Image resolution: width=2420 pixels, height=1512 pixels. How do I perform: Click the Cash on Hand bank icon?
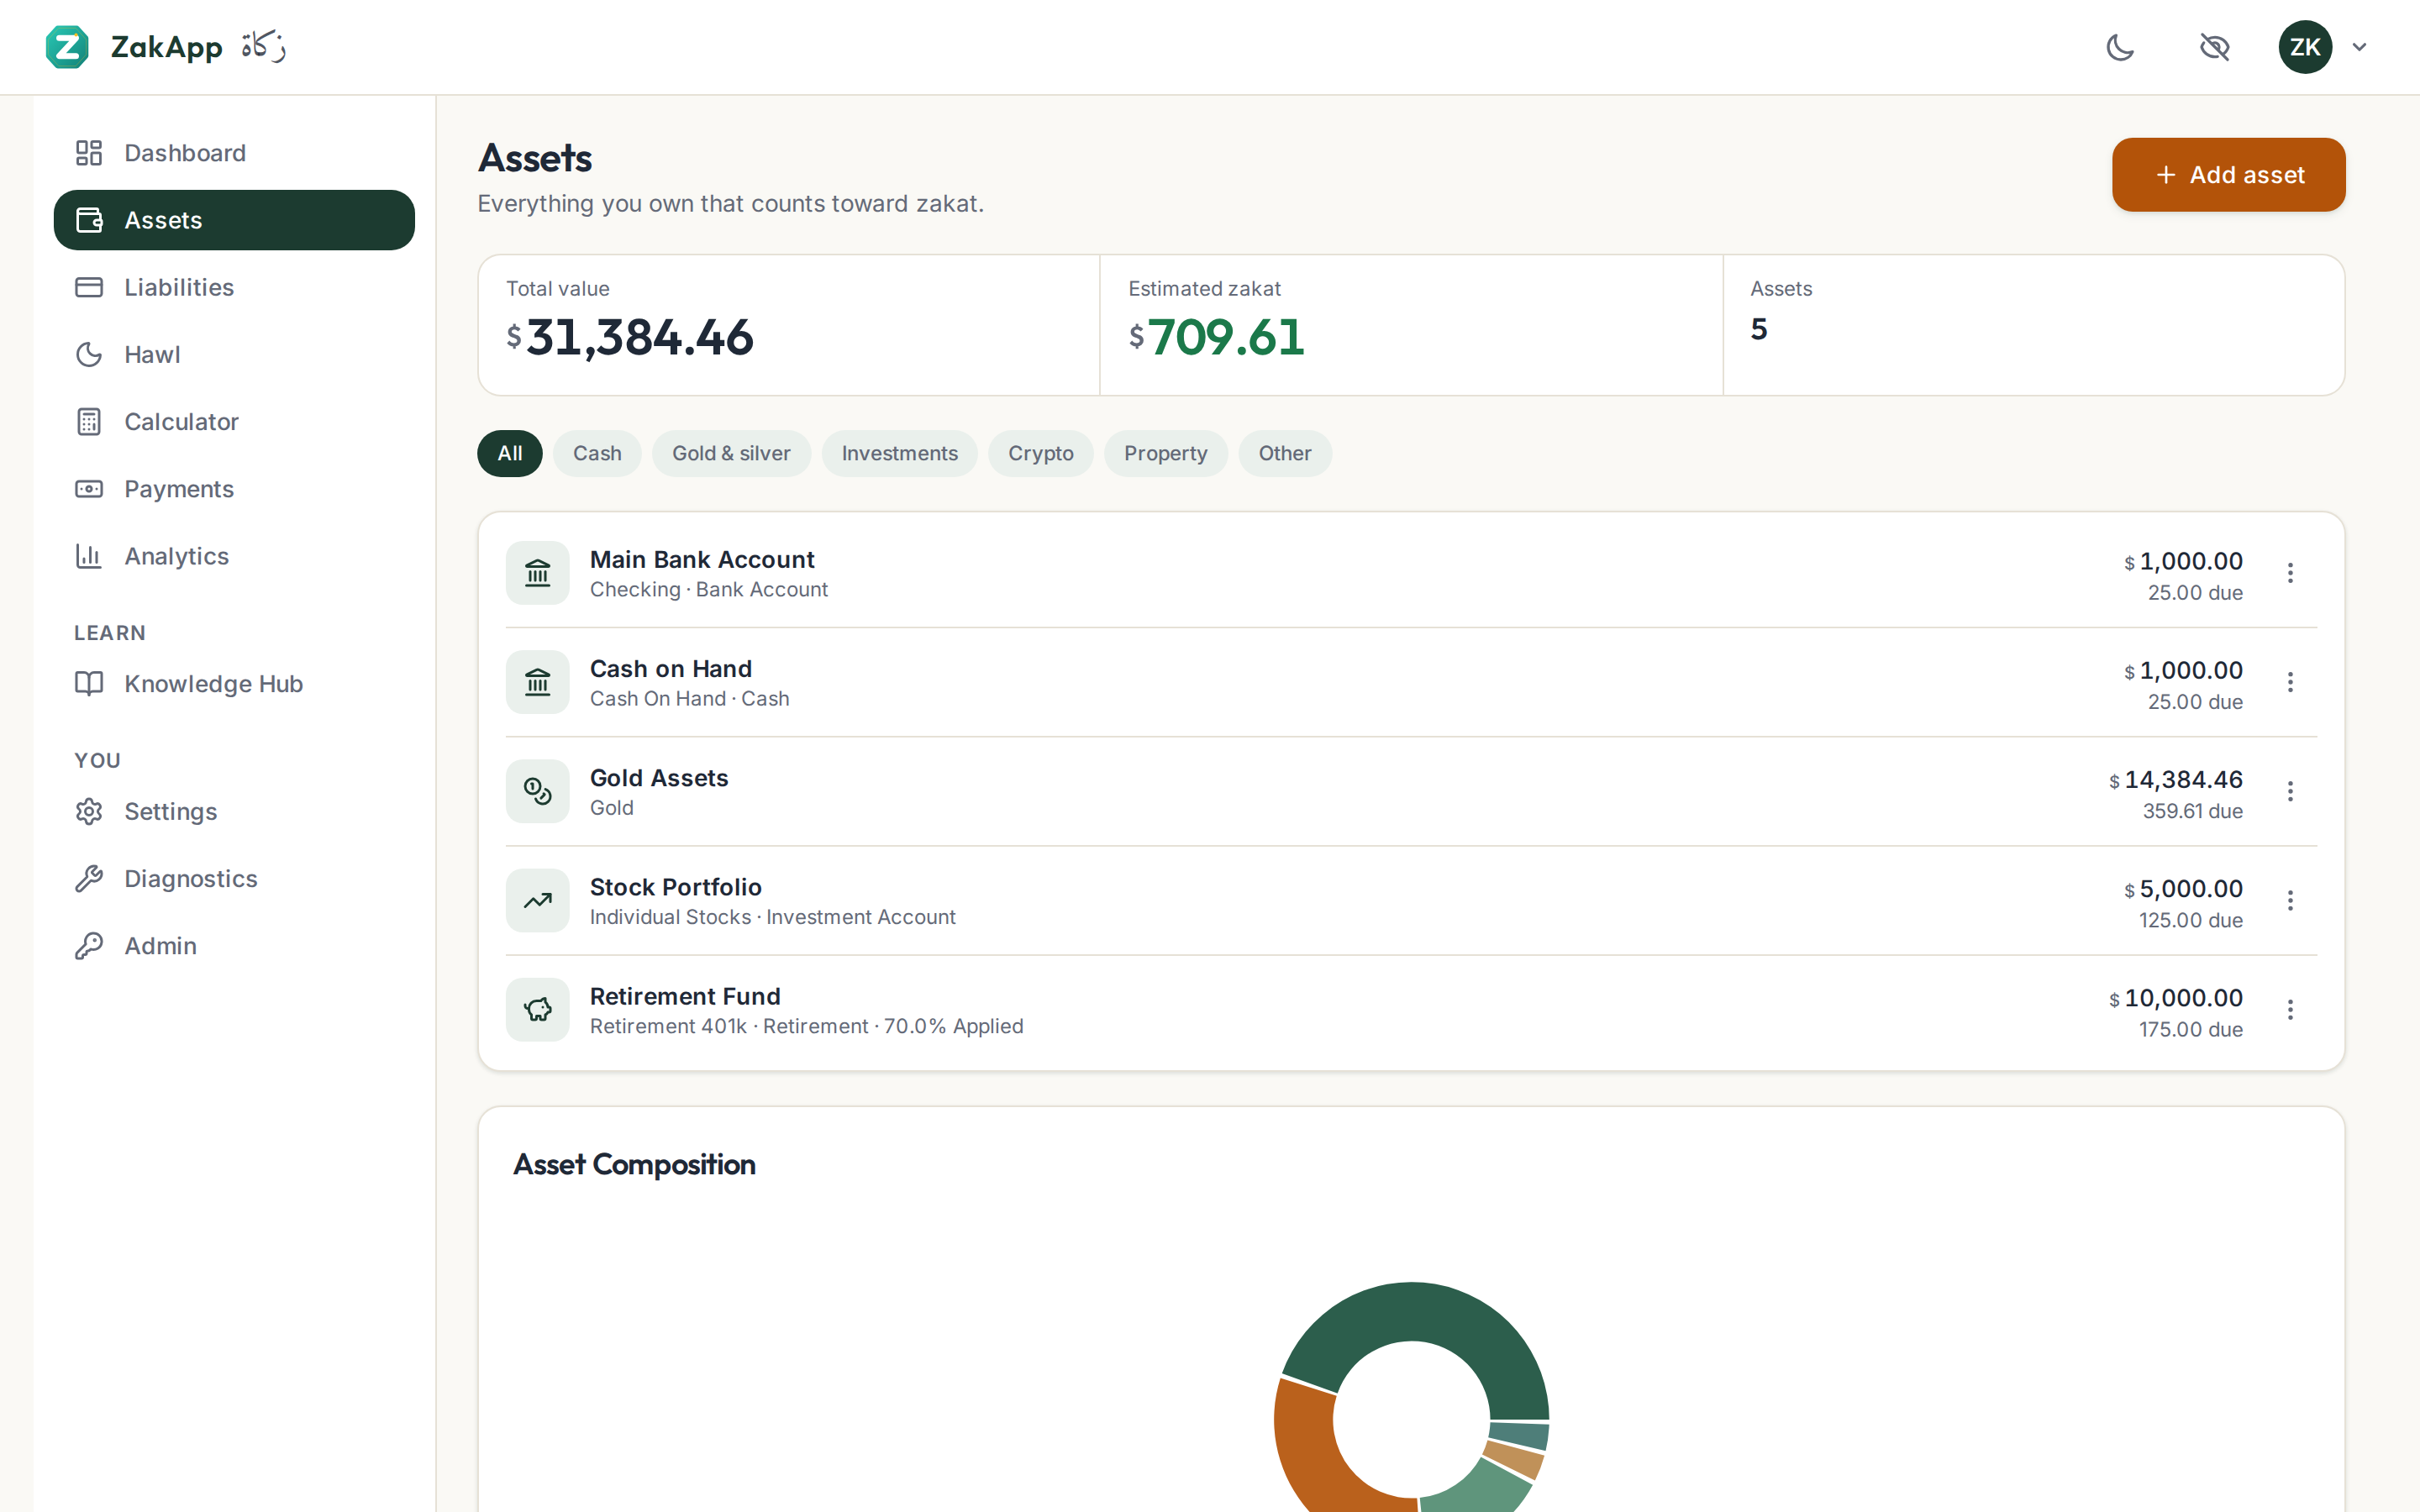(x=538, y=682)
